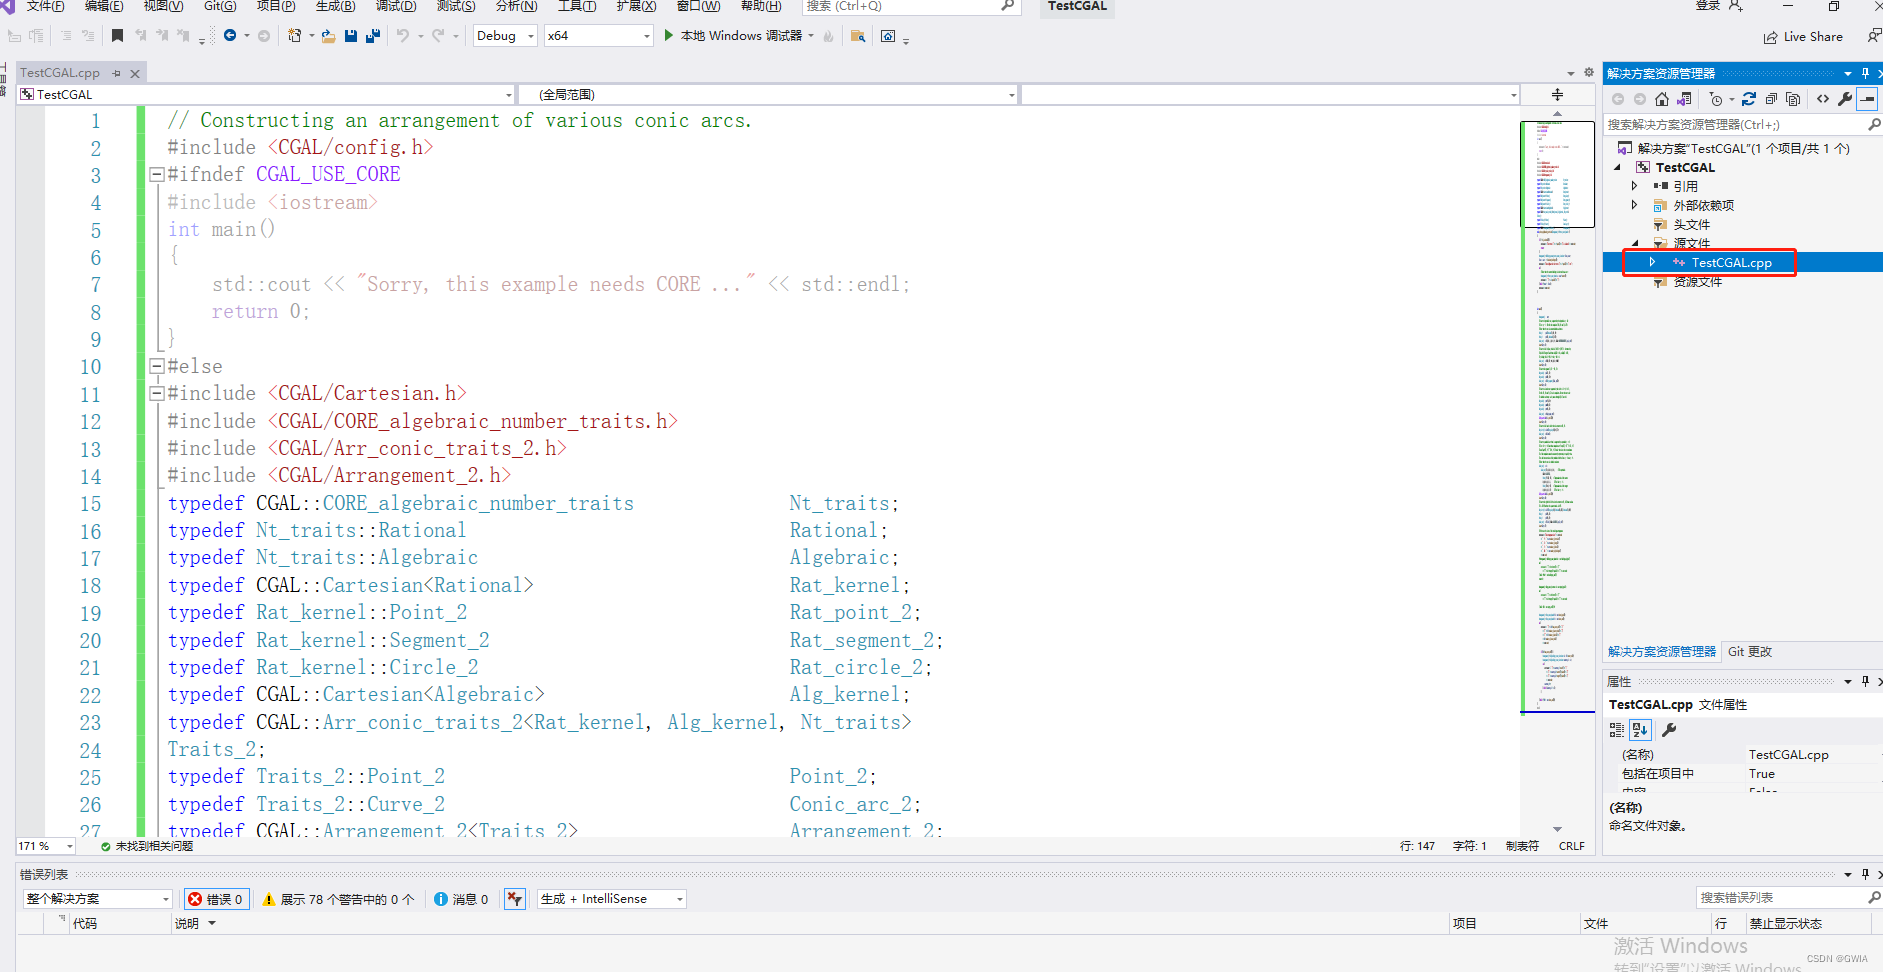Click the open file folder icon
This screenshot has width=1883, height=972.
pos(328,36)
